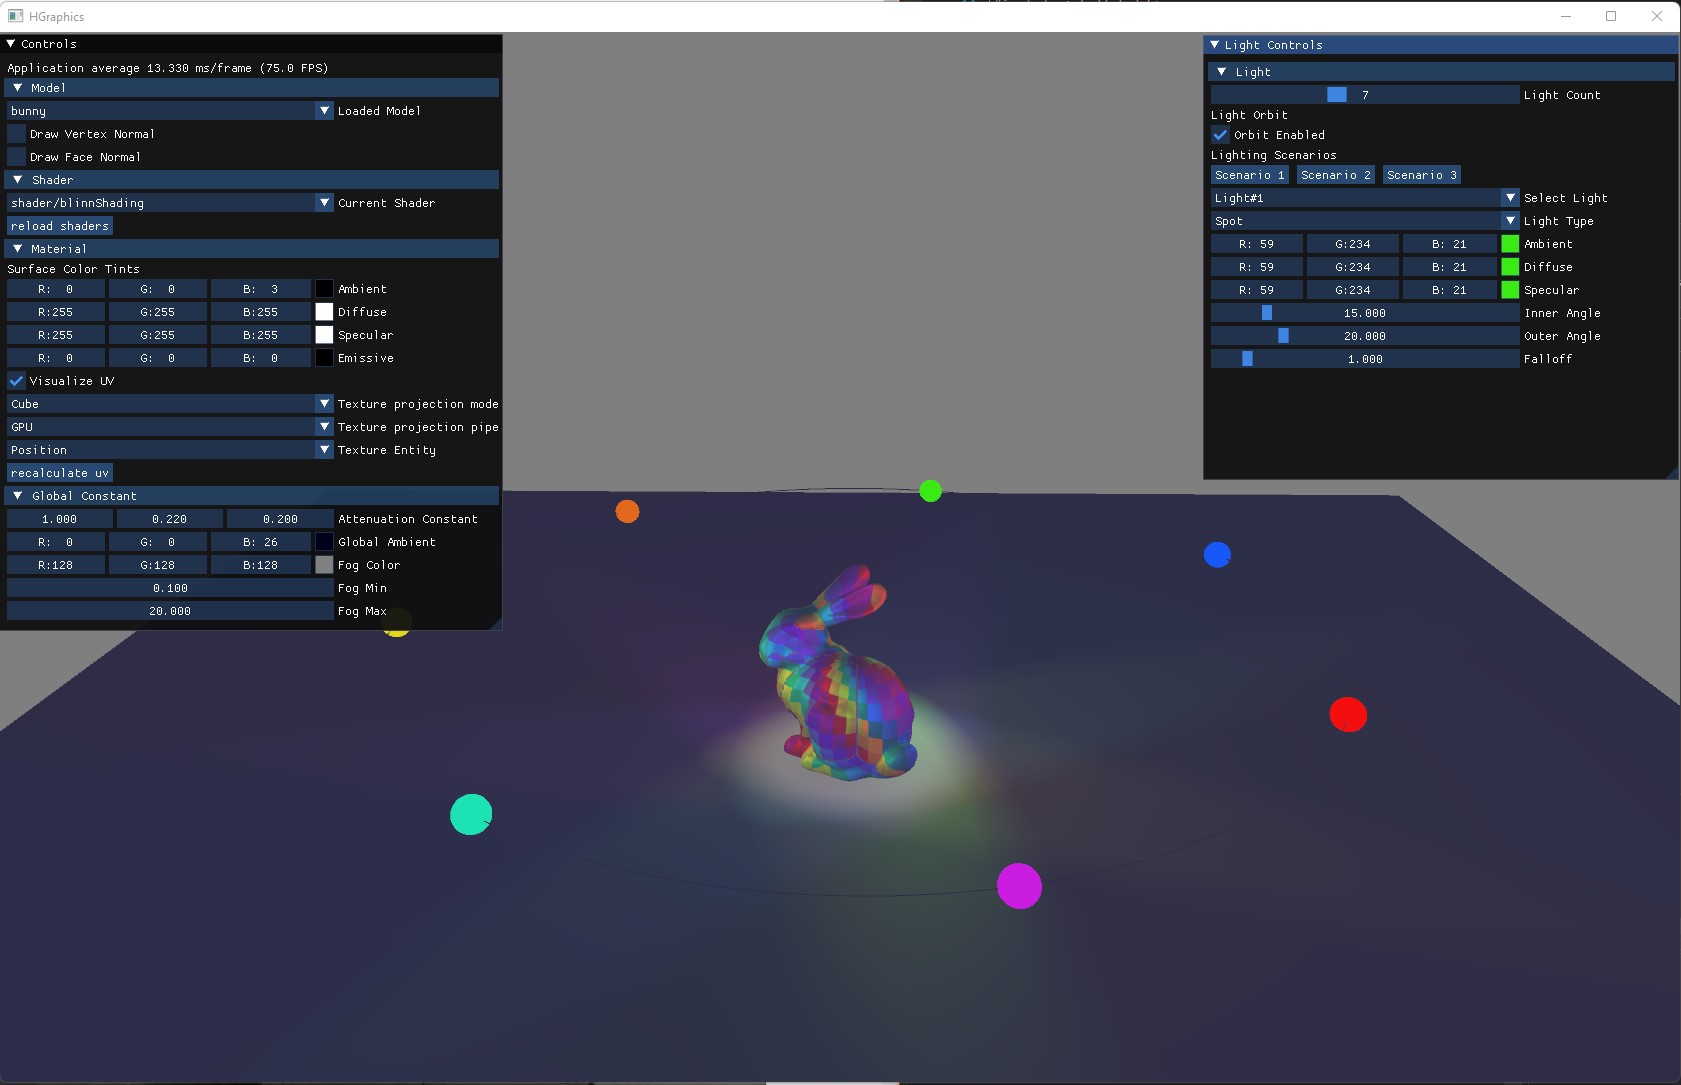Click light Diffuse G:234 field
Screen dimensions: 1681x1085
(x=1353, y=267)
